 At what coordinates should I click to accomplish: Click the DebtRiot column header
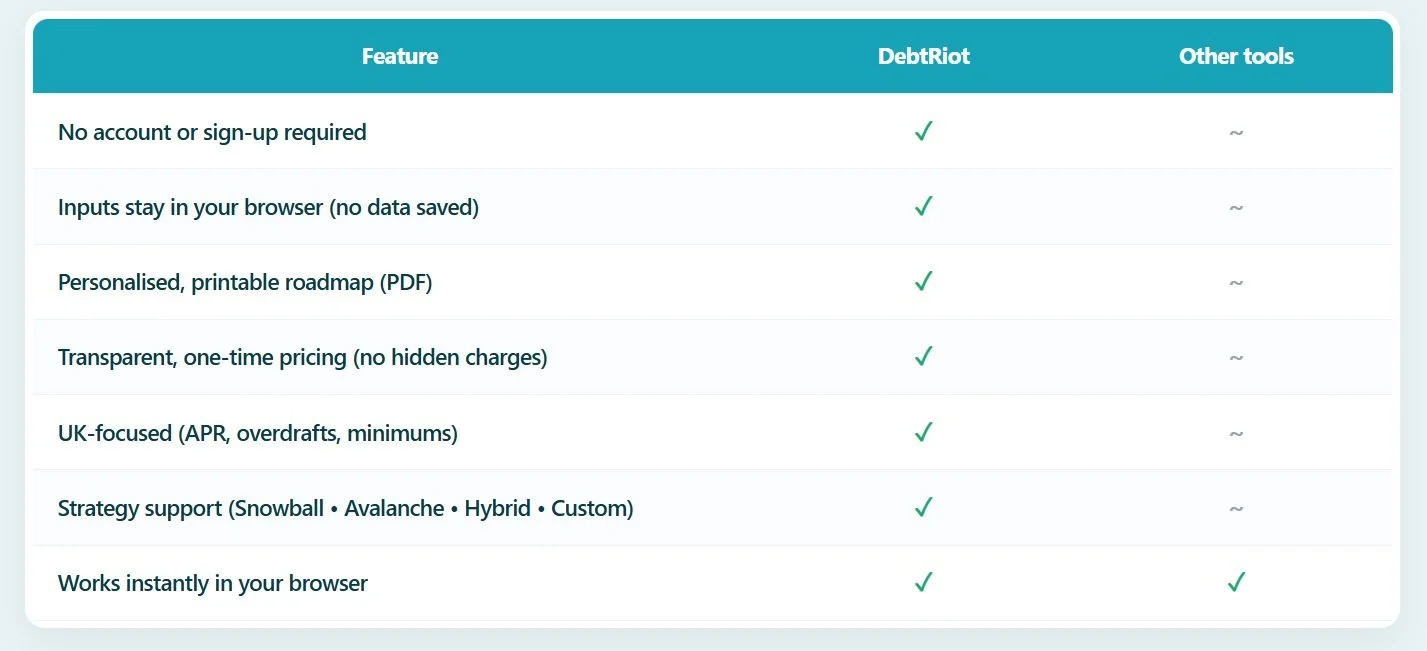click(924, 56)
